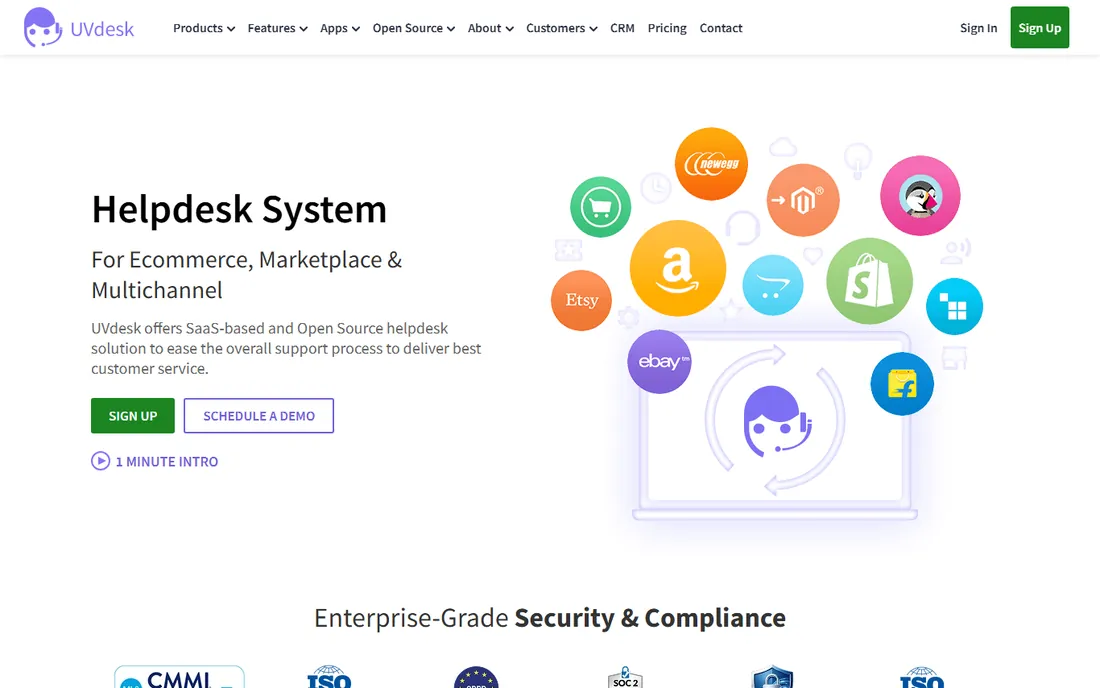Click the green SIGN UP hero button

pyautogui.click(x=133, y=416)
